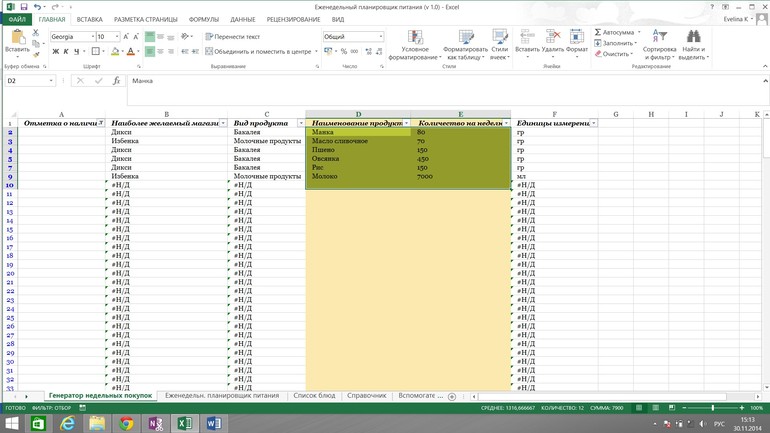Toggle Wrap Text (Перенести текст)
Screen dimensions: 770x433
pos(233,37)
